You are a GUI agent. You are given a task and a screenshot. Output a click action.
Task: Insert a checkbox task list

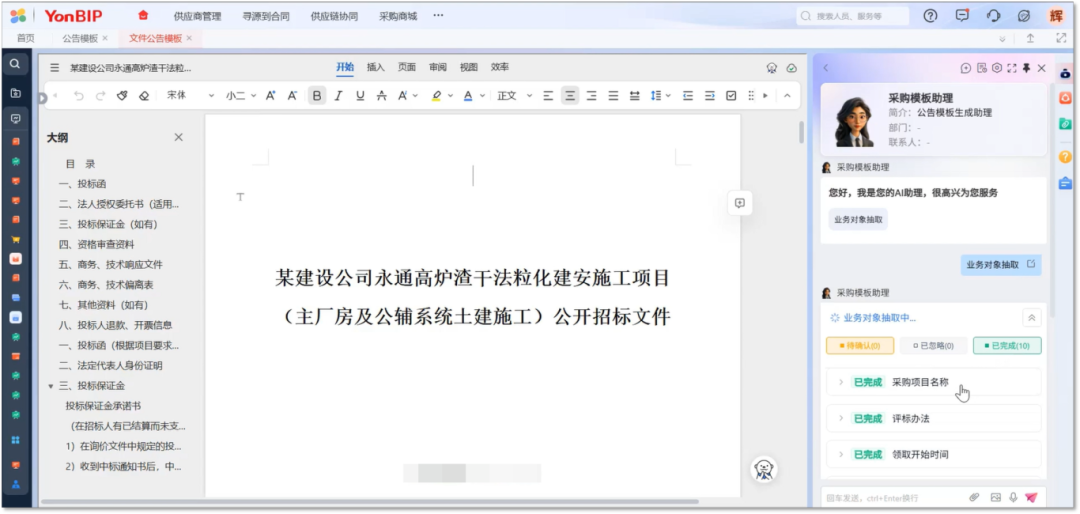[731, 96]
